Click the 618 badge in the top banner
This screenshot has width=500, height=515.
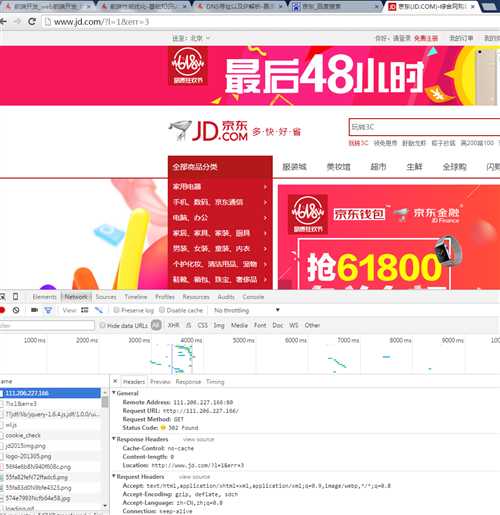point(188,66)
